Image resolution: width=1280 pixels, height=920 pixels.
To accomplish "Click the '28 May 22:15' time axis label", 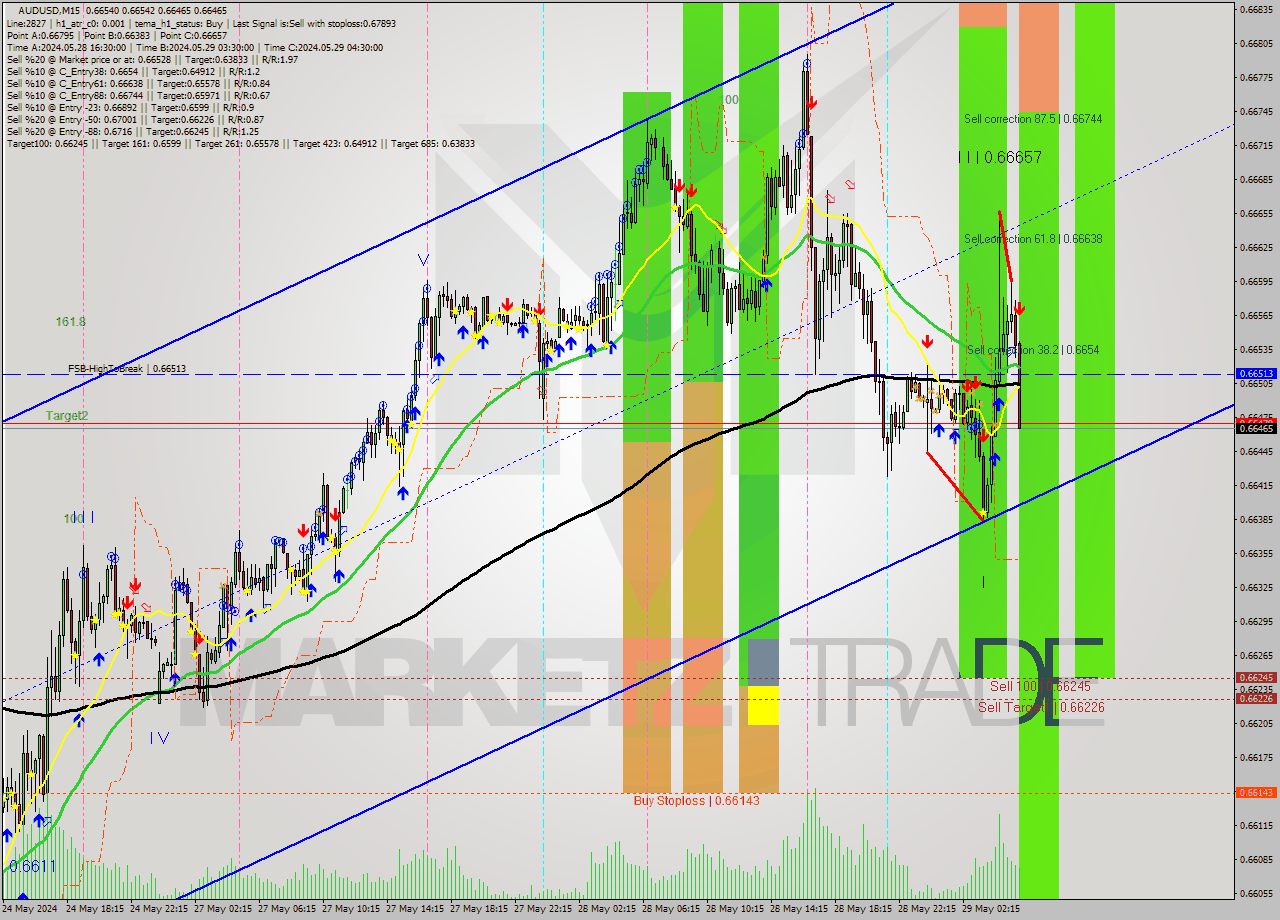I will point(927,910).
